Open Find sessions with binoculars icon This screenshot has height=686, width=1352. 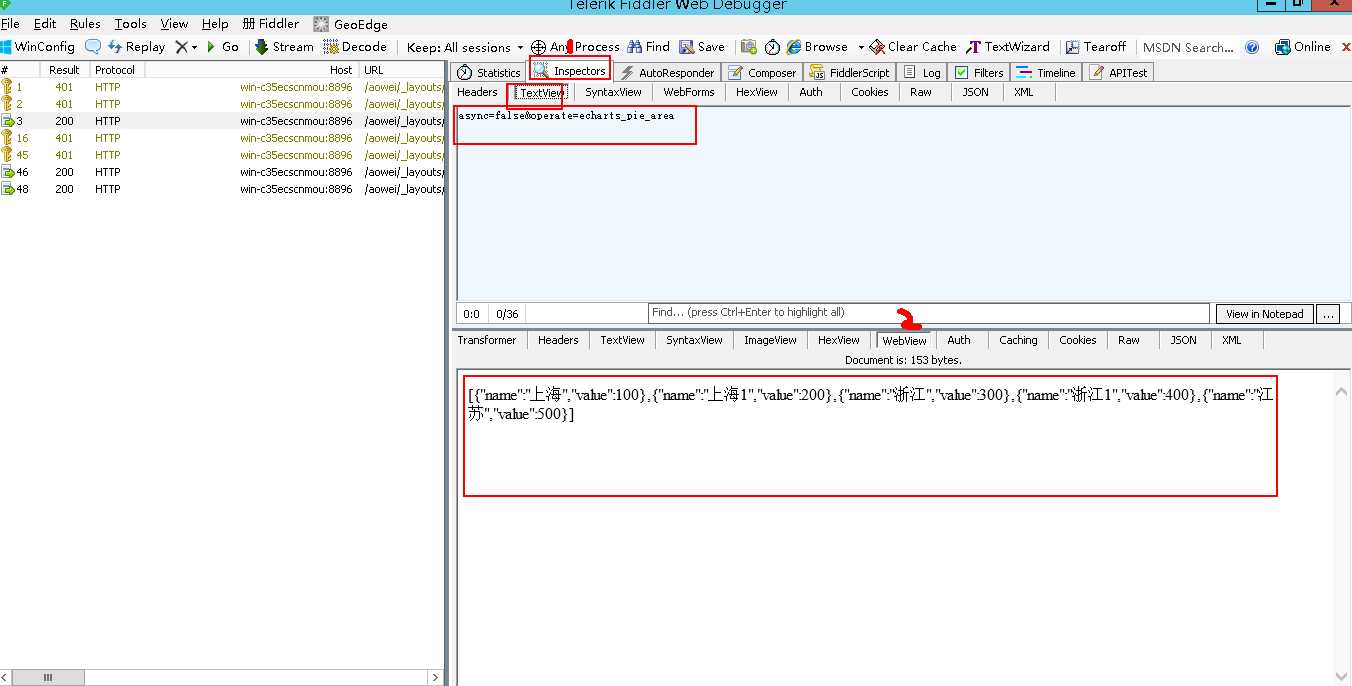click(649, 47)
